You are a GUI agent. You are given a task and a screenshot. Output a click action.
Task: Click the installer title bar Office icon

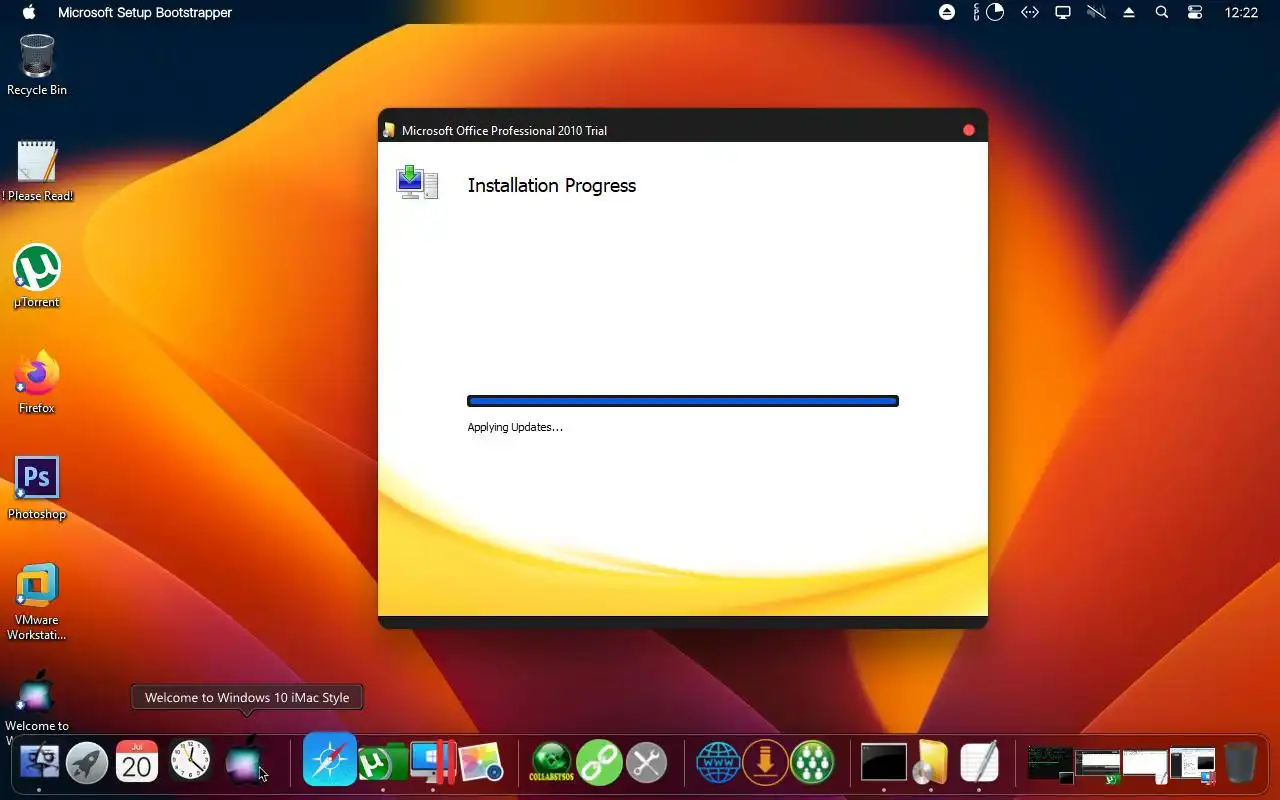pos(389,130)
